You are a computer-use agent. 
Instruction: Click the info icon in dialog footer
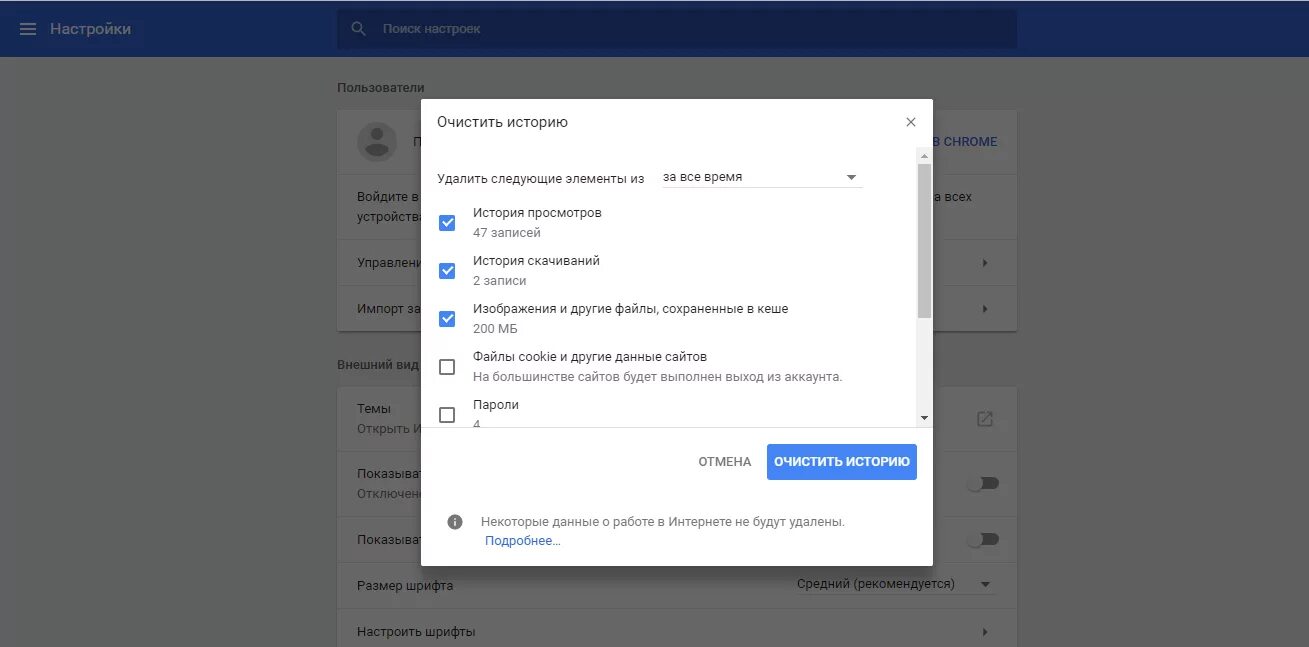[x=455, y=522]
